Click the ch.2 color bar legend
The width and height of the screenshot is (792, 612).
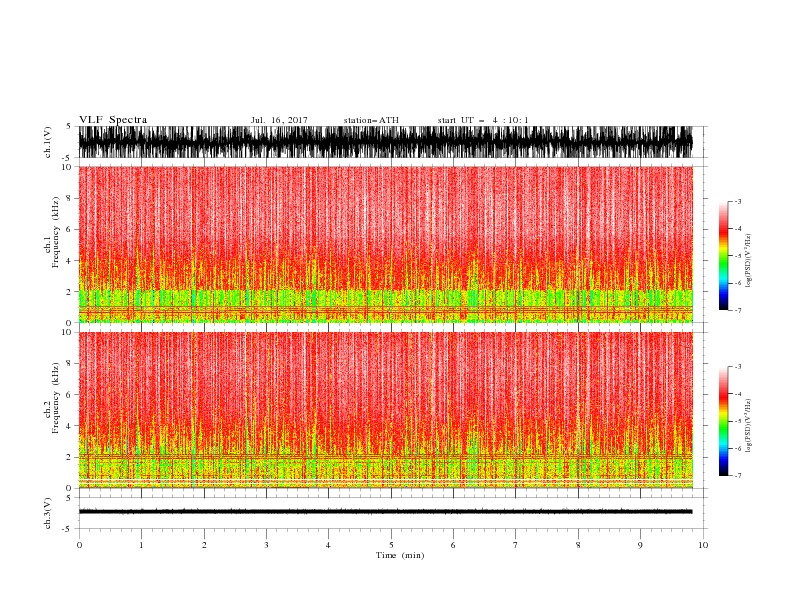pyautogui.click(x=724, y=421)
